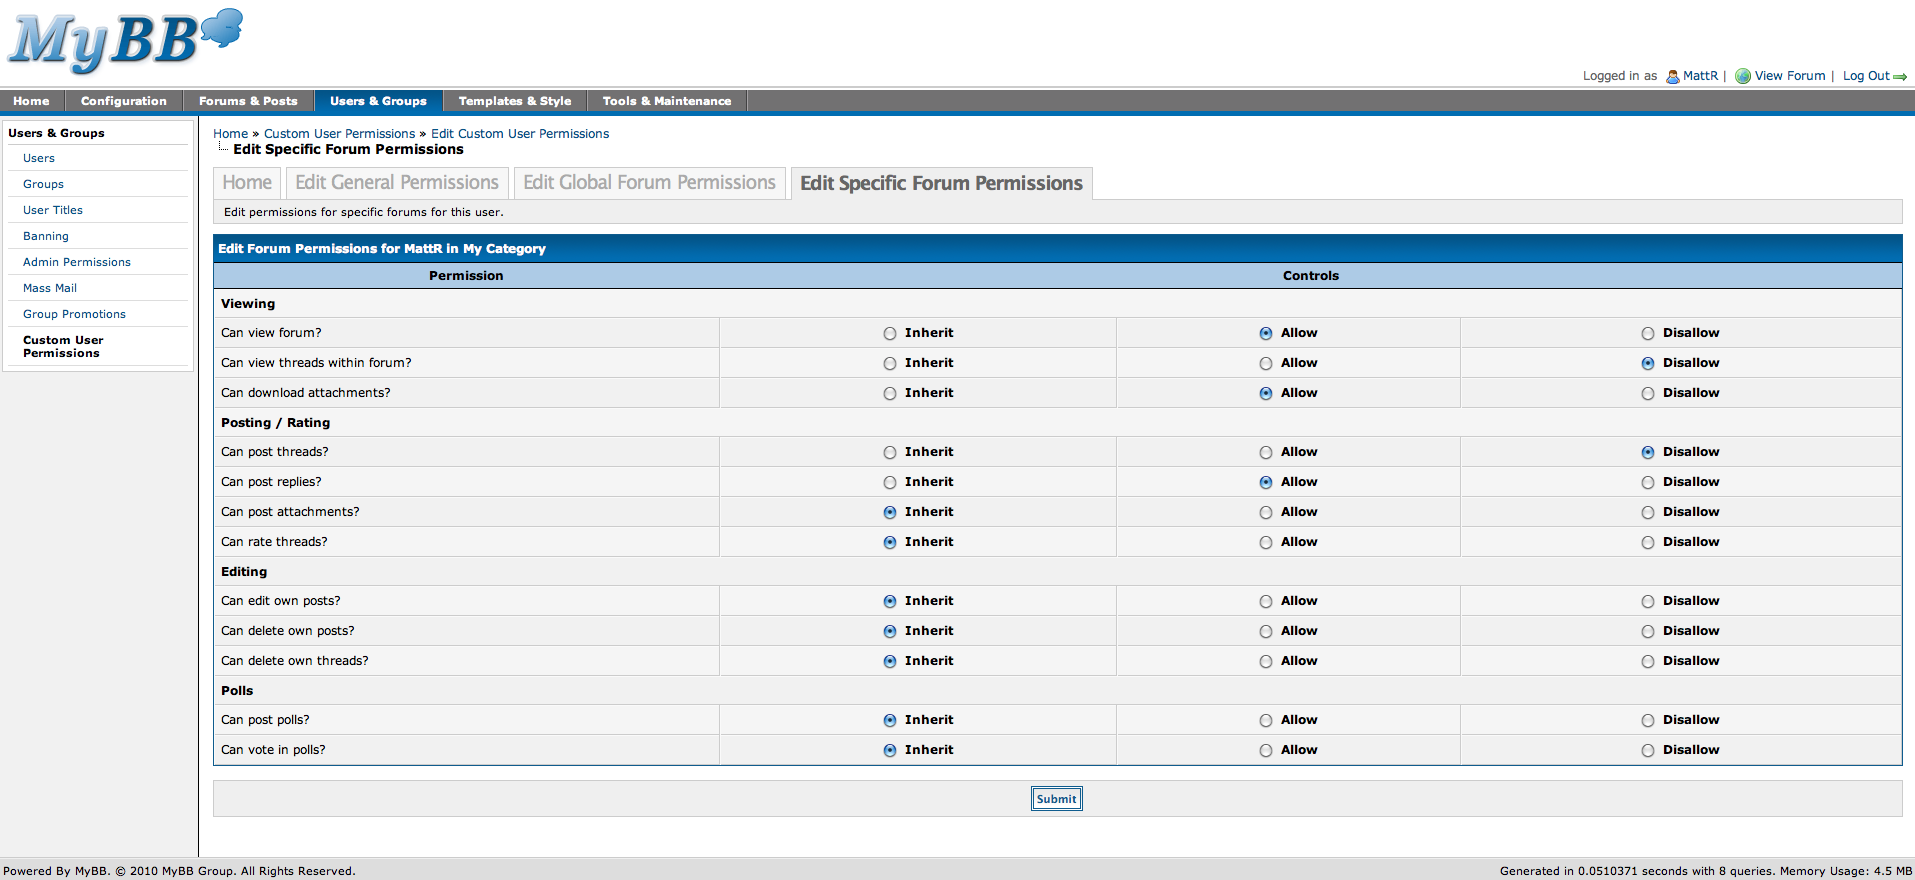Select Disallow for Can download attachments
Viewport: 1915px width, 880px height.
point(1648,394)
